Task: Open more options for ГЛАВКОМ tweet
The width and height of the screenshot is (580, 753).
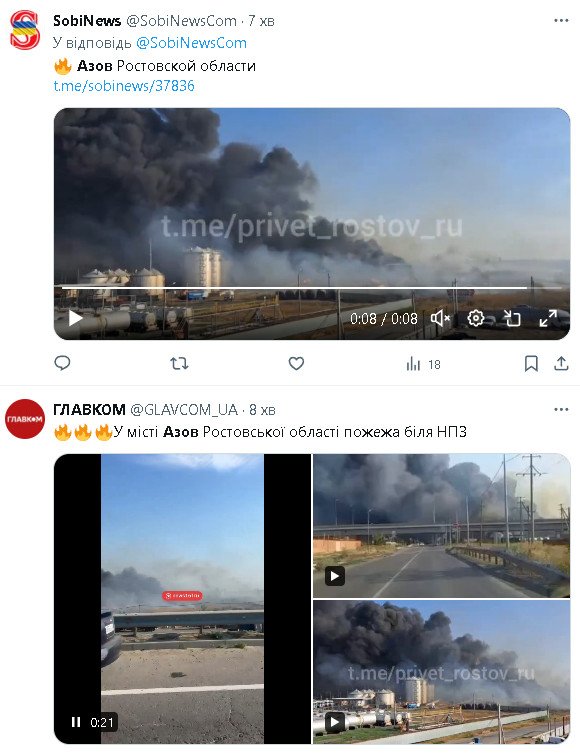Action: (561, 410)
